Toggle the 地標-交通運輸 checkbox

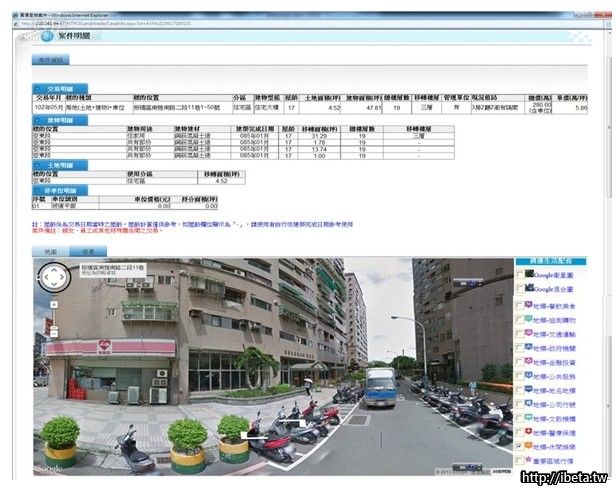pyautogui.click(x=519, y=336)
